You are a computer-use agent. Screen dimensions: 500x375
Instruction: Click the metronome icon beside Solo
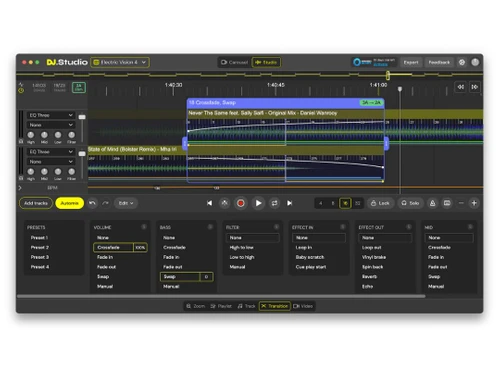coord(432,203)
